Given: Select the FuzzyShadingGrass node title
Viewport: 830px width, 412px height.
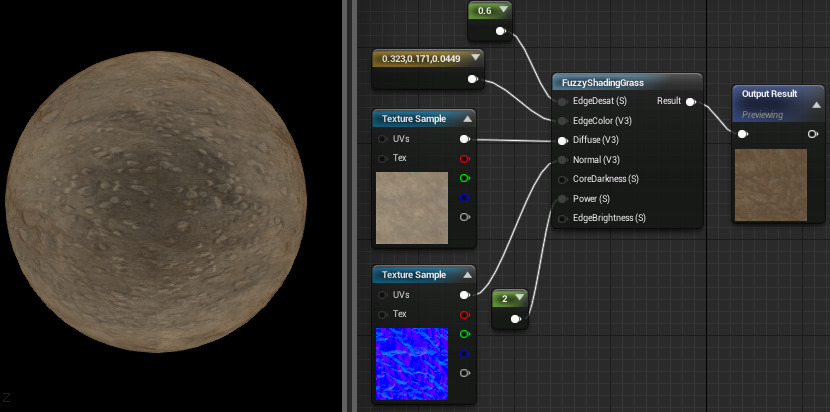Looking at the screenshot, I should [x=610, y=82].
